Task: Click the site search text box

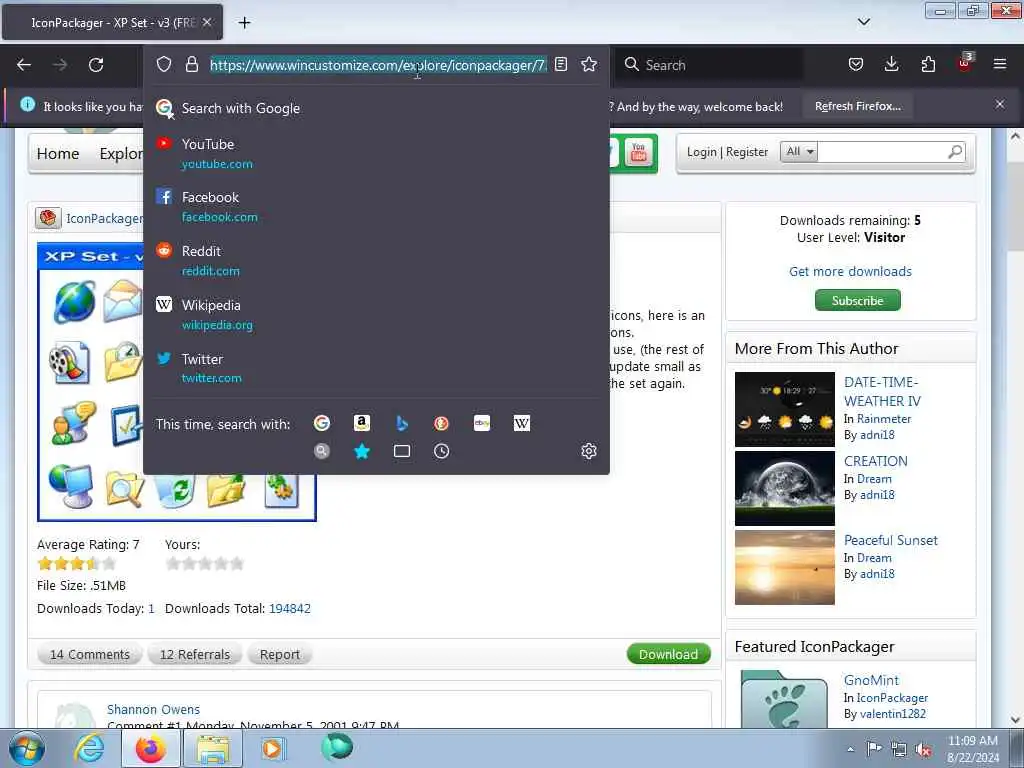Action: tap(882, 152)
